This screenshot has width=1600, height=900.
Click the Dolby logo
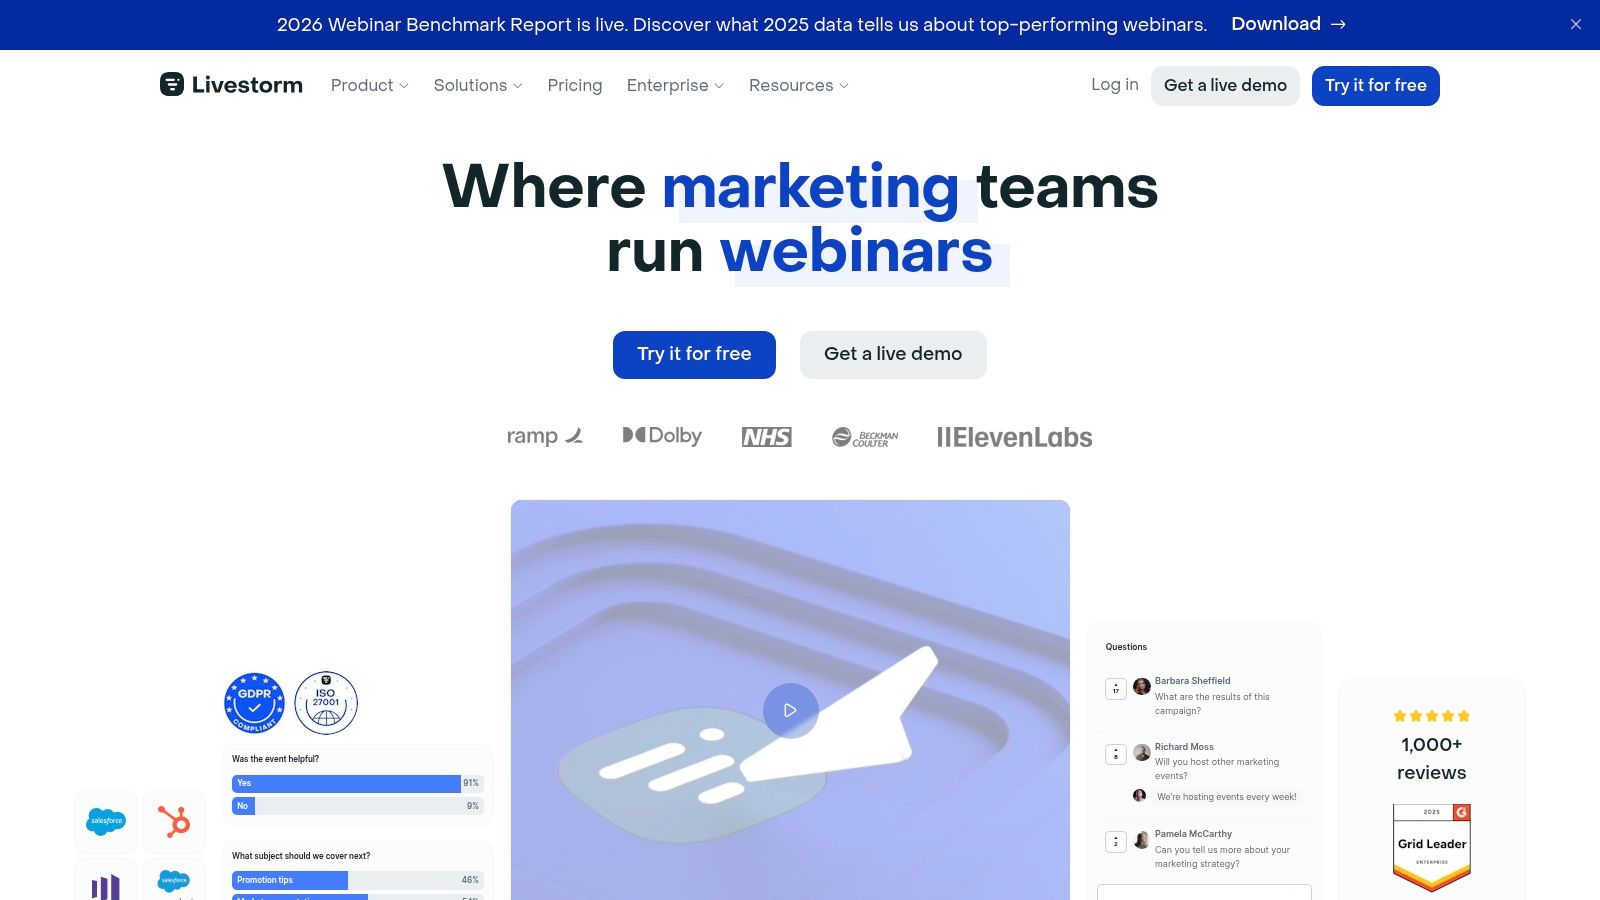point(662,436)
